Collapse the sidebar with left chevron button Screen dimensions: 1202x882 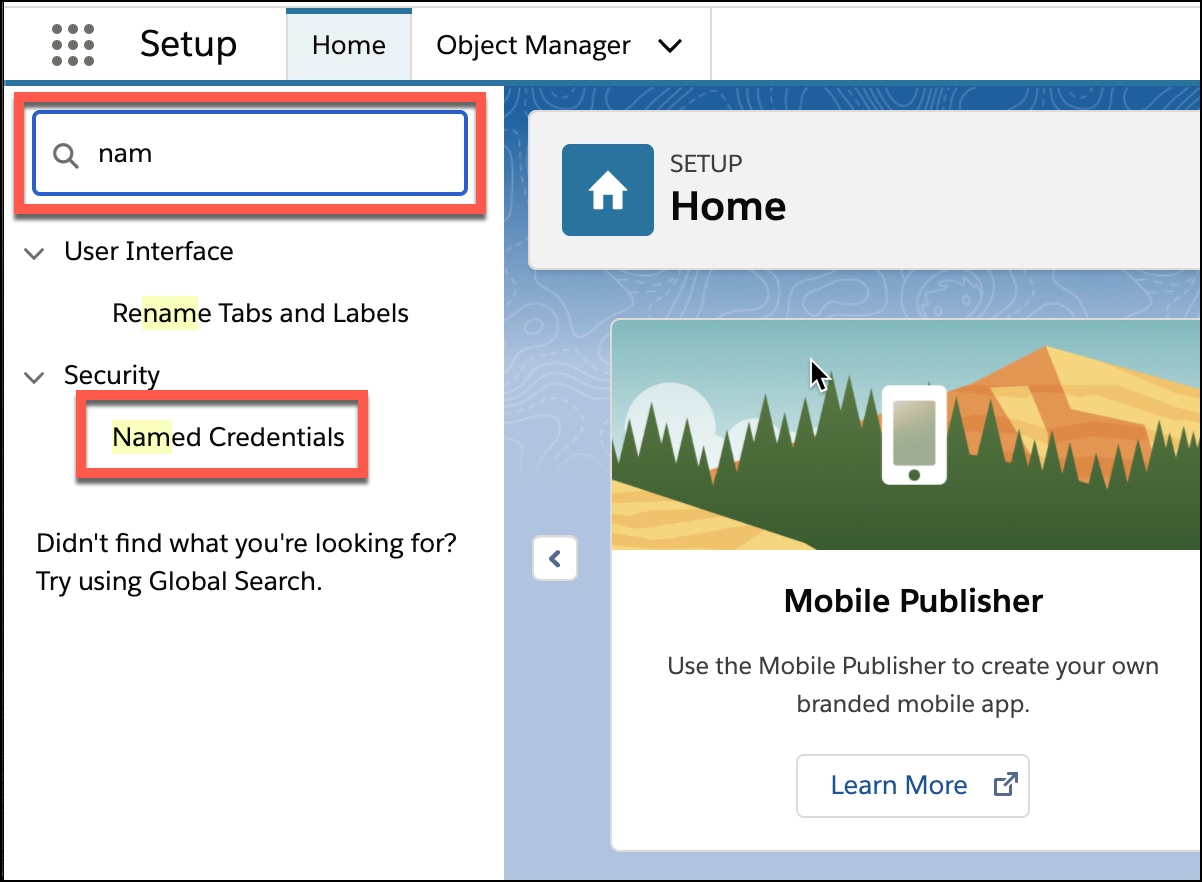(555, 558)
